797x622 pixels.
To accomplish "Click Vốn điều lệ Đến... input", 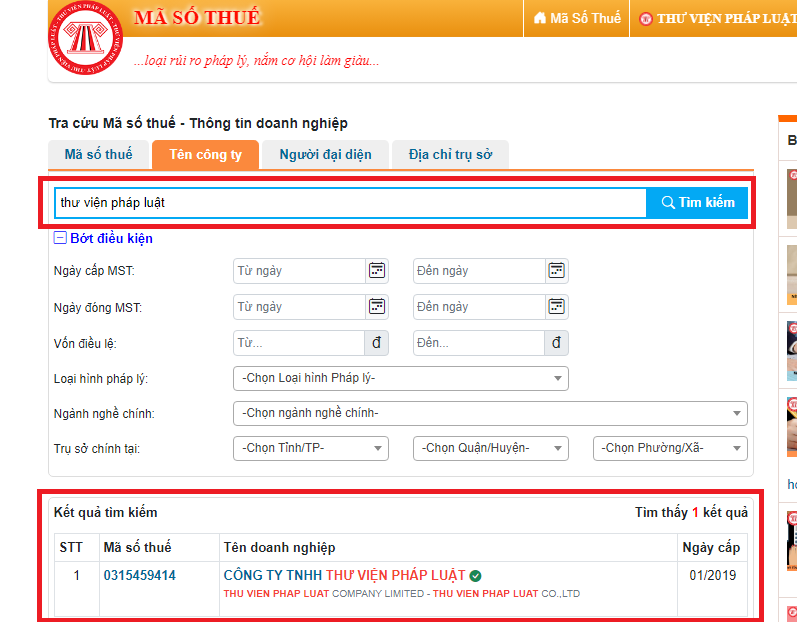I will click(x=479, y=343).
